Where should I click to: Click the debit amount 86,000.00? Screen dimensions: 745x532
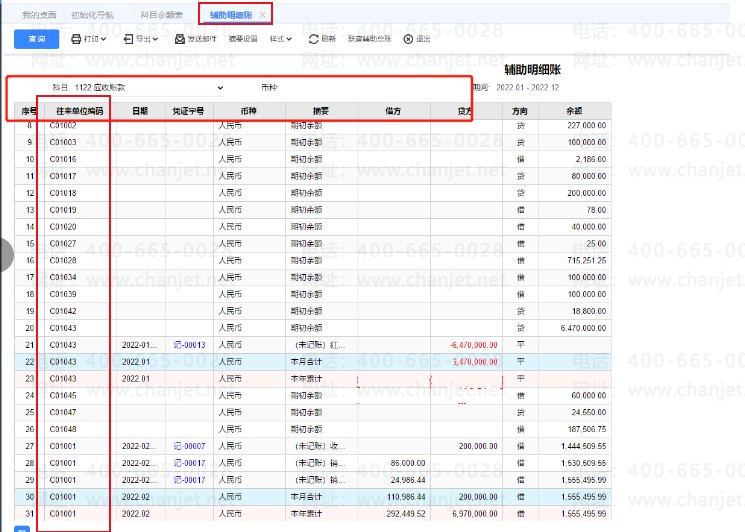click(408, 463)
